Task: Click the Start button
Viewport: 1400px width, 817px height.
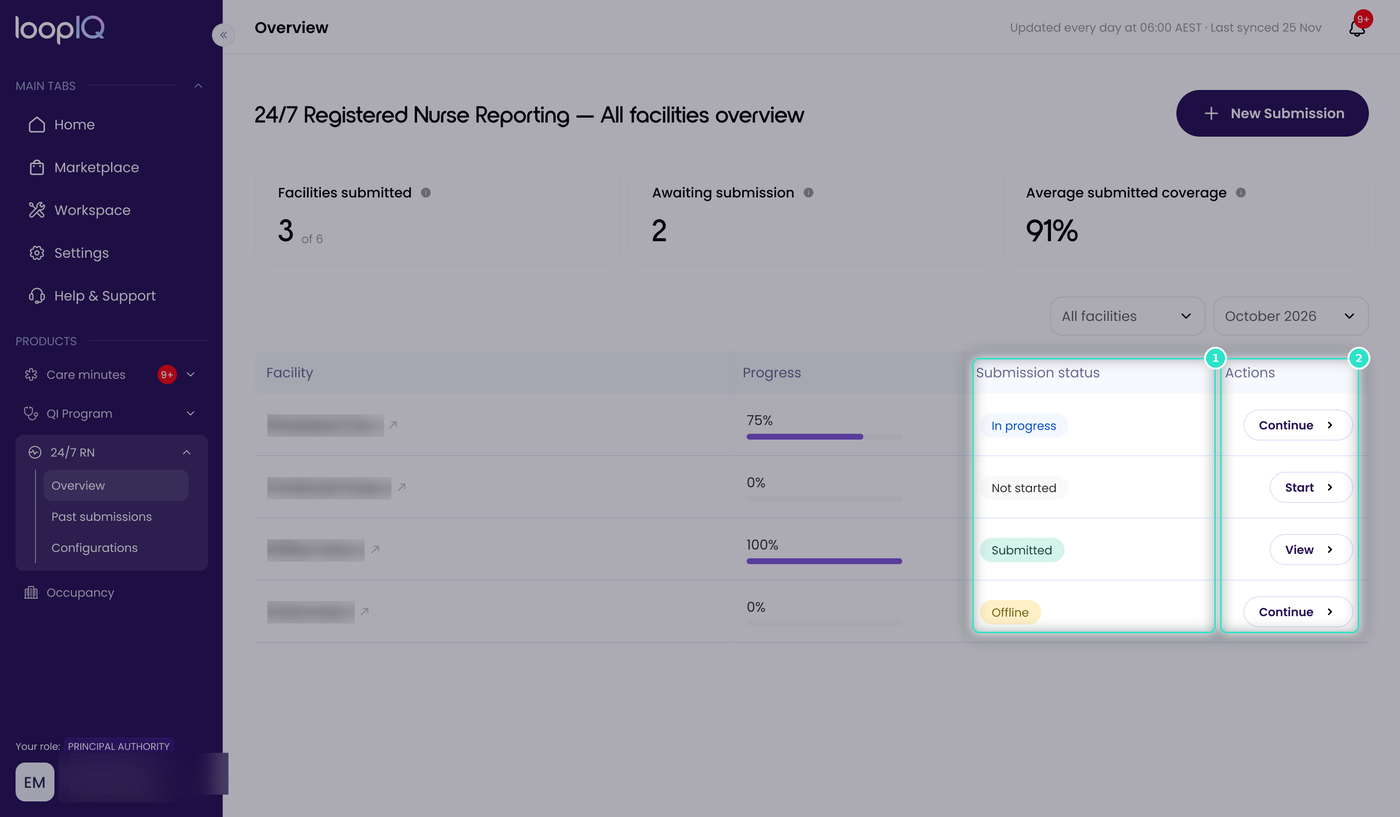Action: click(1311, 487)
